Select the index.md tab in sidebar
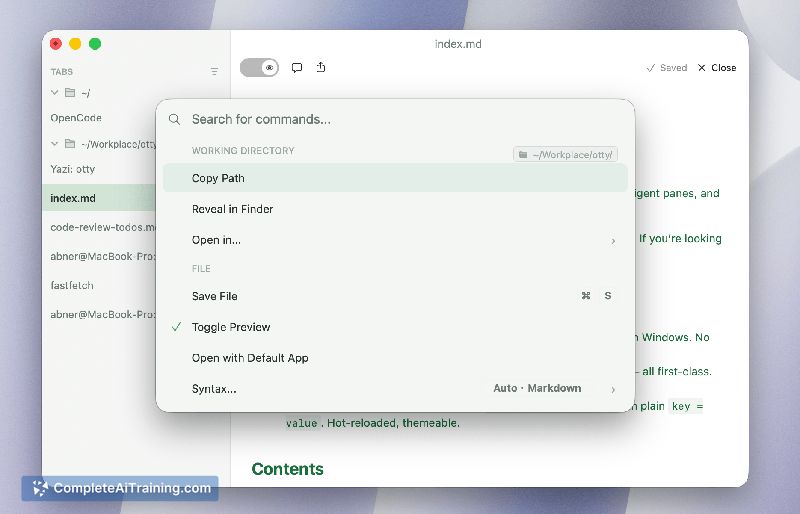This screenshot has height=514, width=800. point(99,198)
